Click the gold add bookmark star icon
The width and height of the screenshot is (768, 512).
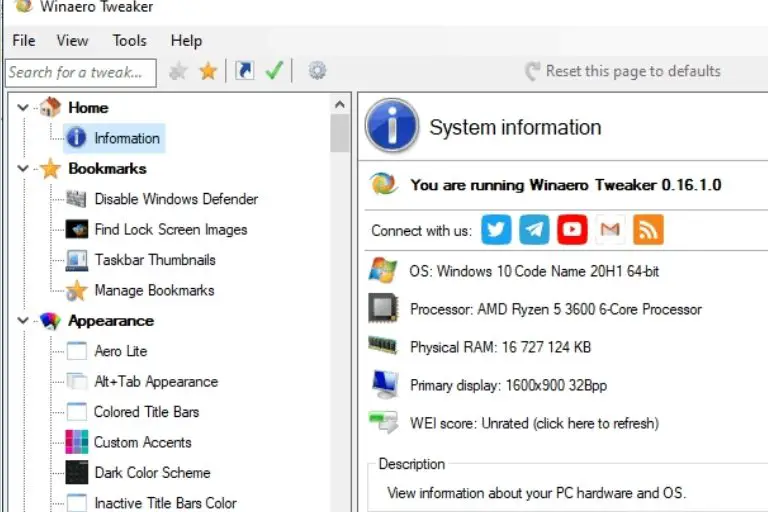pyautogui.click(x=208, y=72)
